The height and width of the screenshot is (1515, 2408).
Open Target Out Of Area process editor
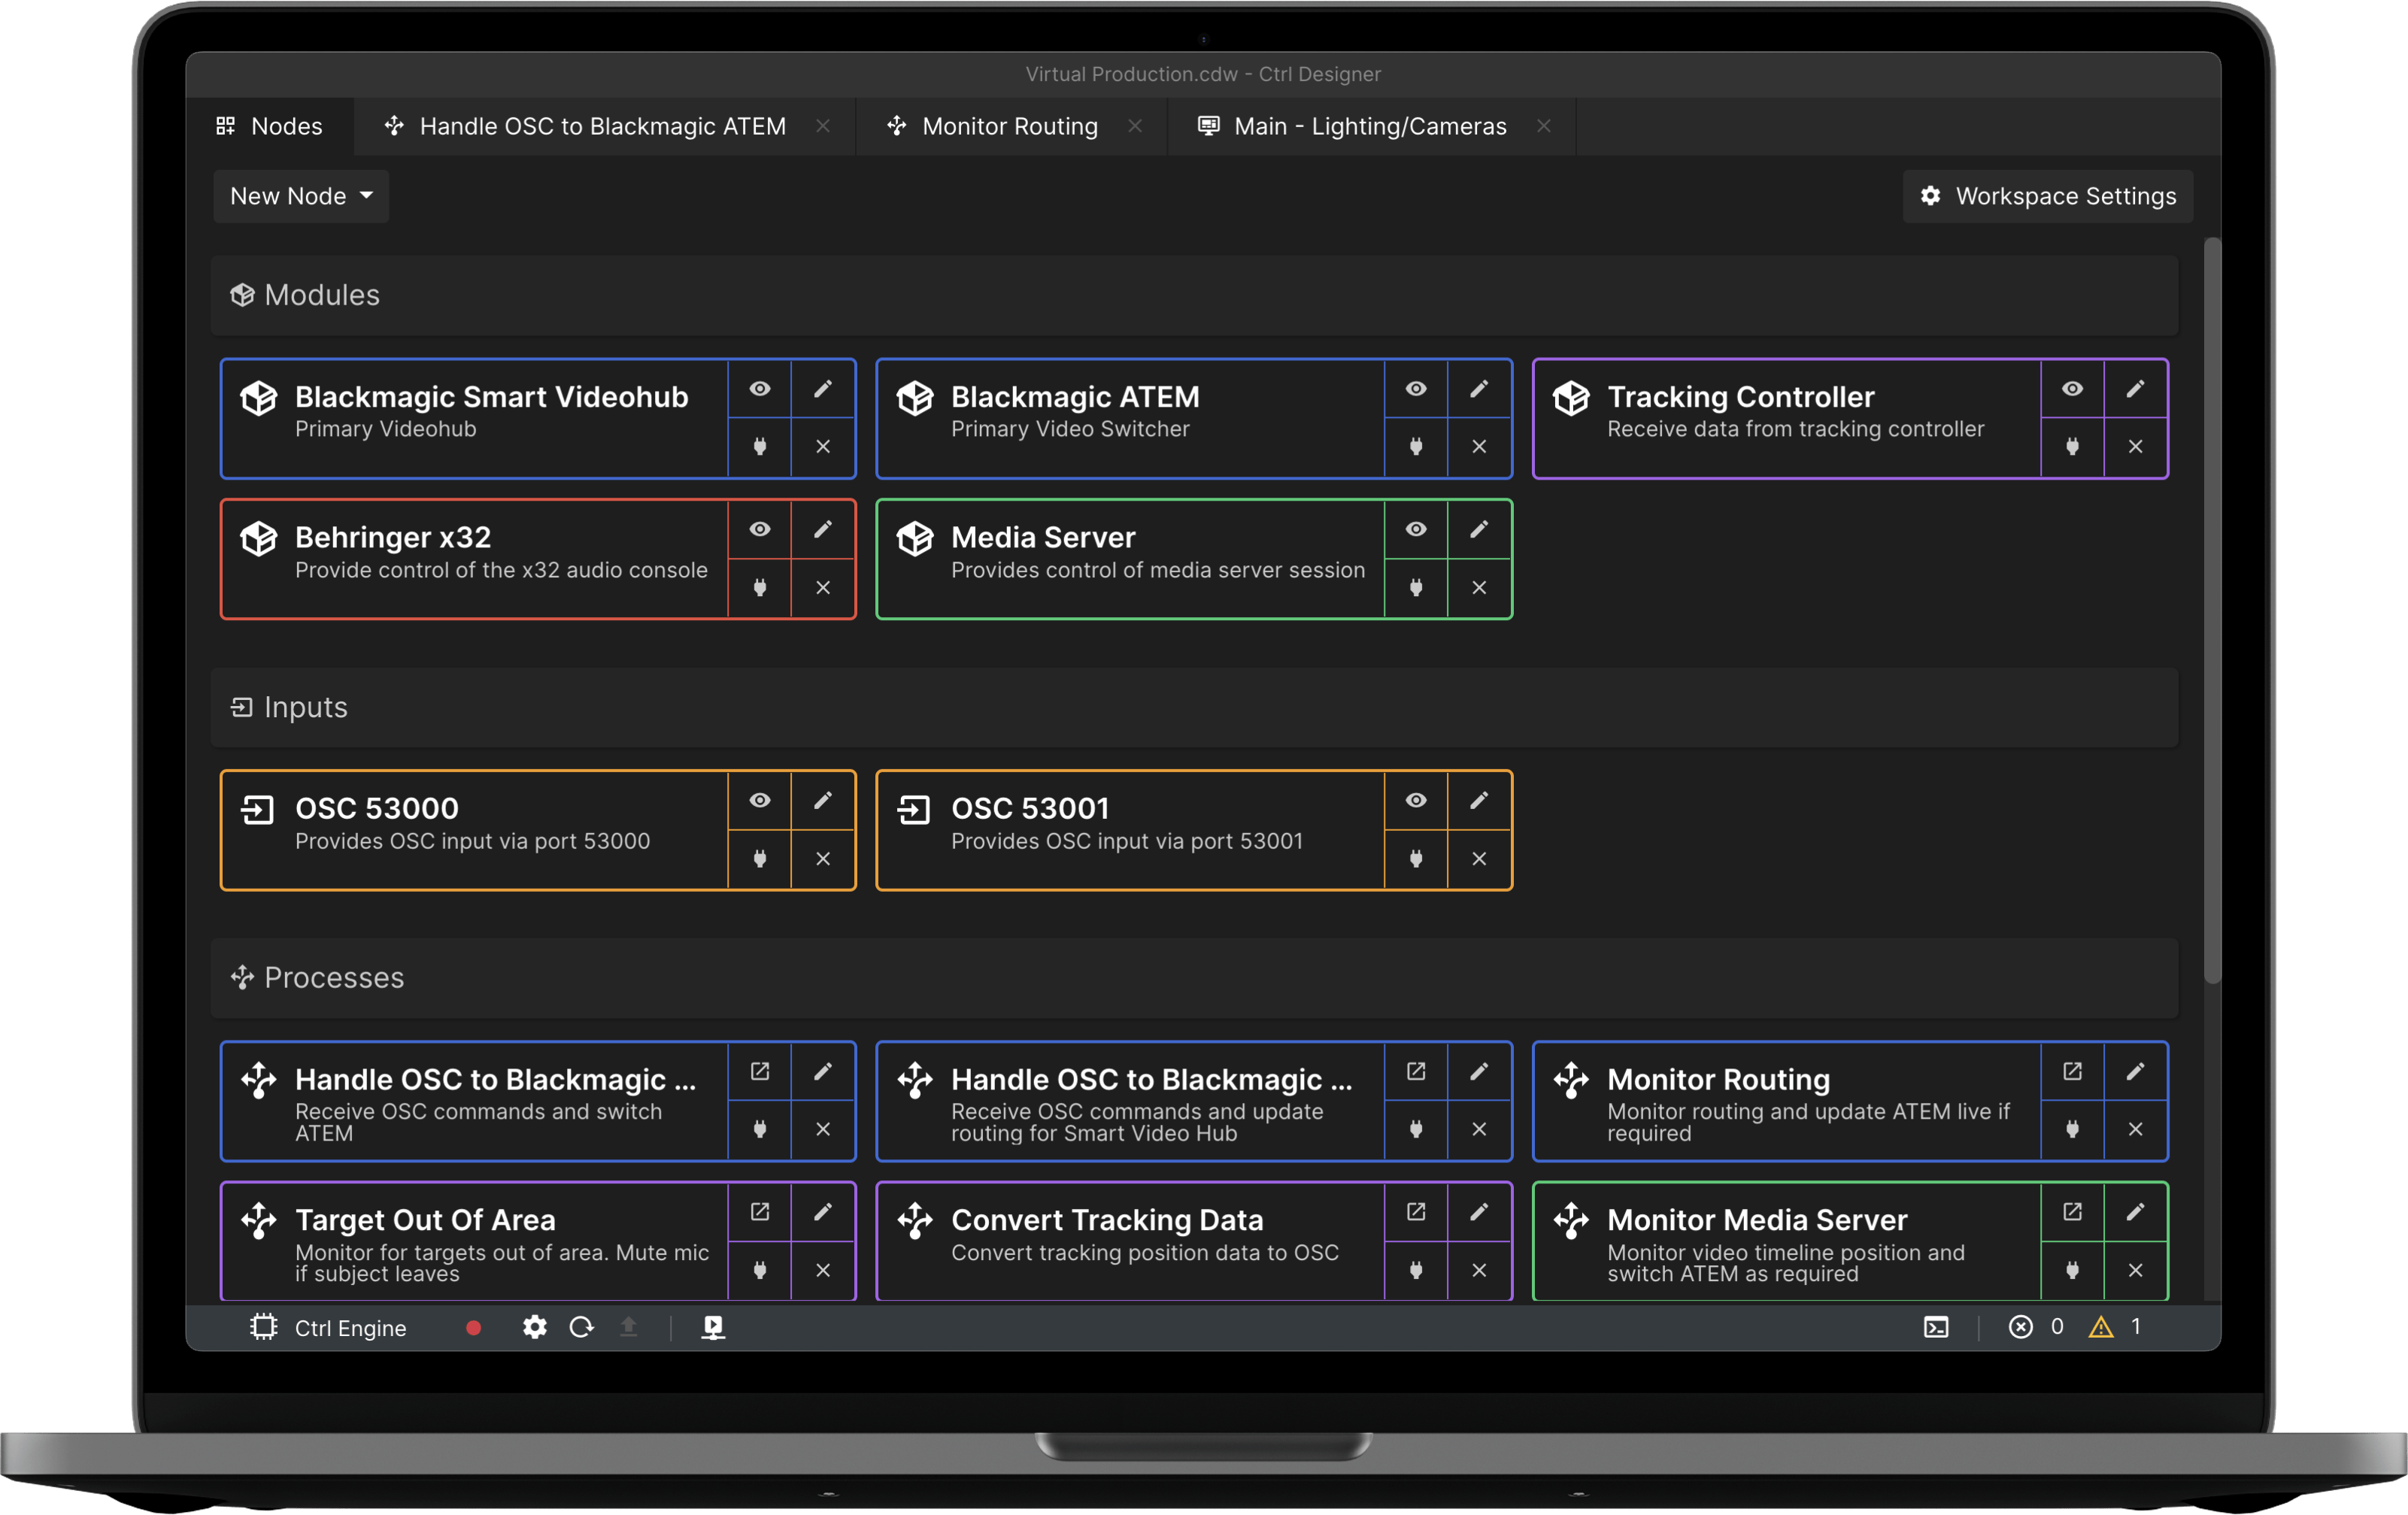pos(760,1212)
